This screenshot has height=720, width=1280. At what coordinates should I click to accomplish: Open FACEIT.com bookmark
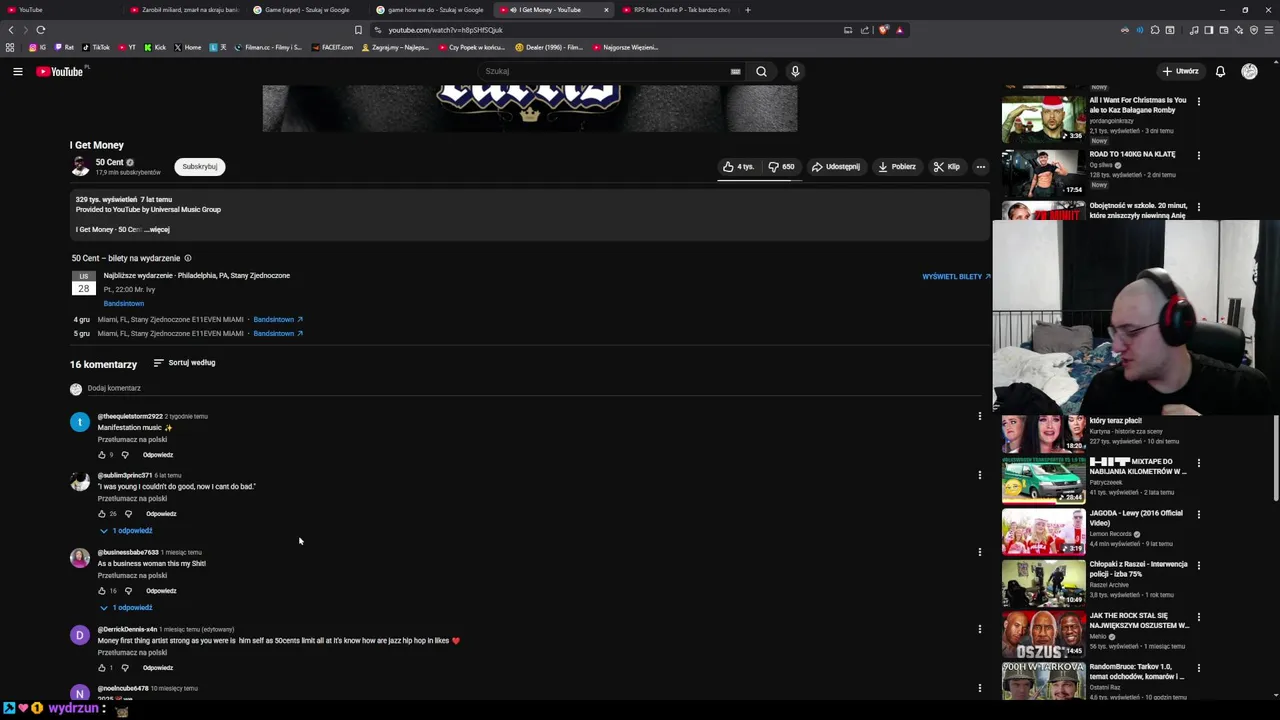[x=332, y=47]
